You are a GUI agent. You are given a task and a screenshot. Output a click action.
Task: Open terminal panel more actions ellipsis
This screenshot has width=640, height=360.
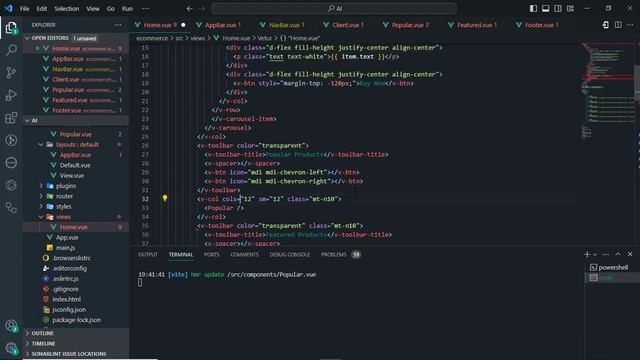(606, 254)
